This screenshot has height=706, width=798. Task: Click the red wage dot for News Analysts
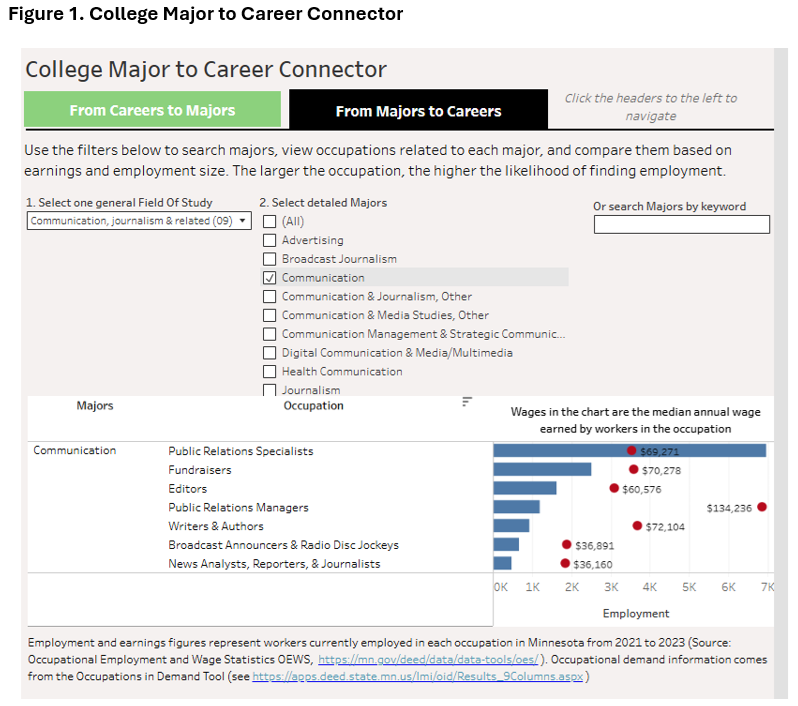pyautogui.click(x=565, y=564)
